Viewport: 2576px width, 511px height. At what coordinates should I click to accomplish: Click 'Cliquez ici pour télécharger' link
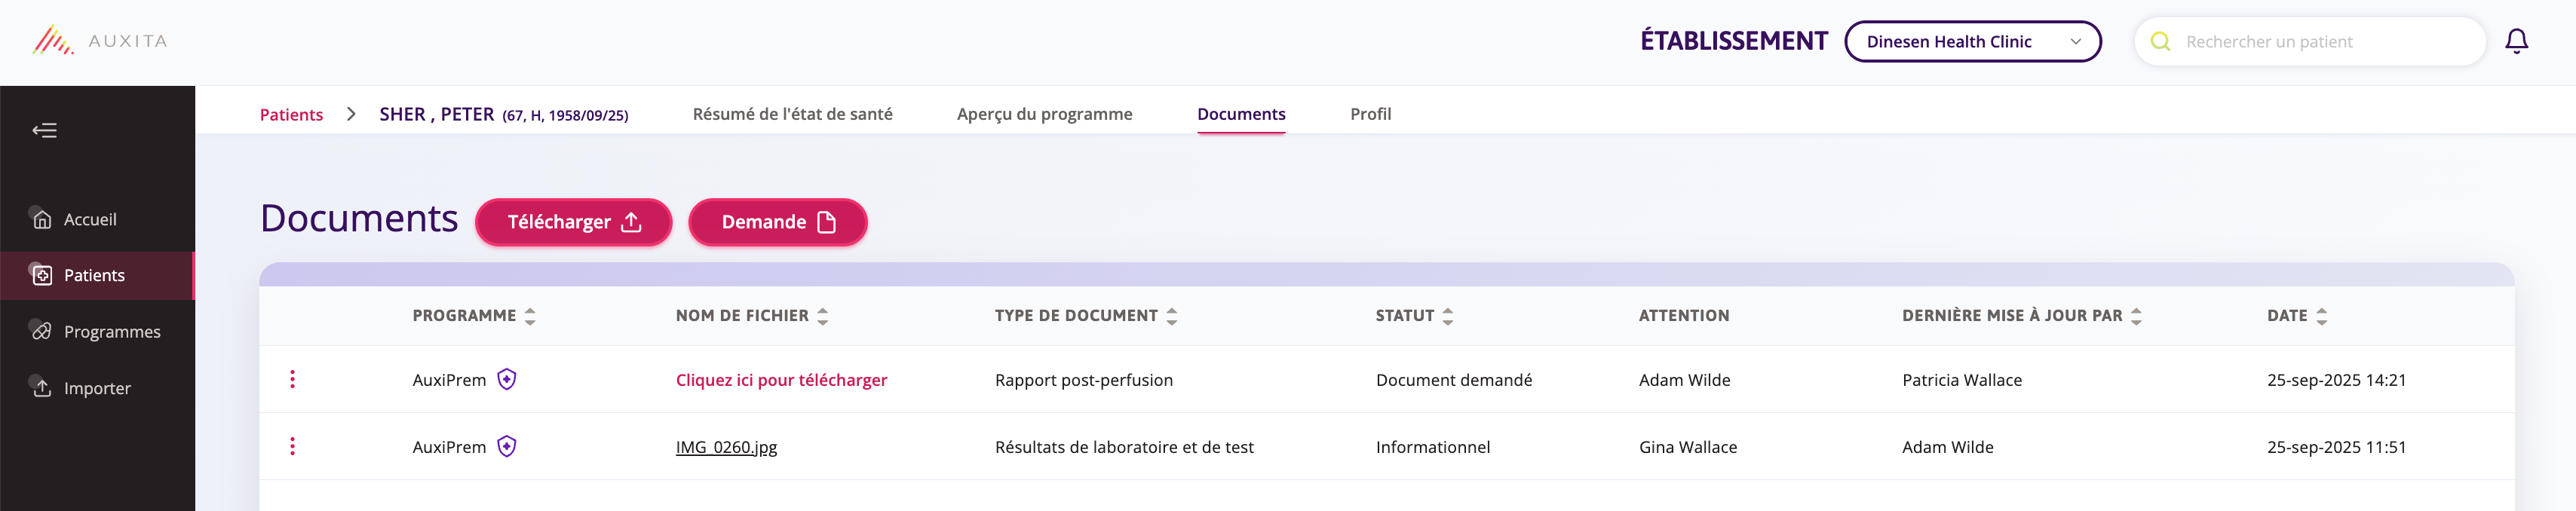tap(781, 380)
